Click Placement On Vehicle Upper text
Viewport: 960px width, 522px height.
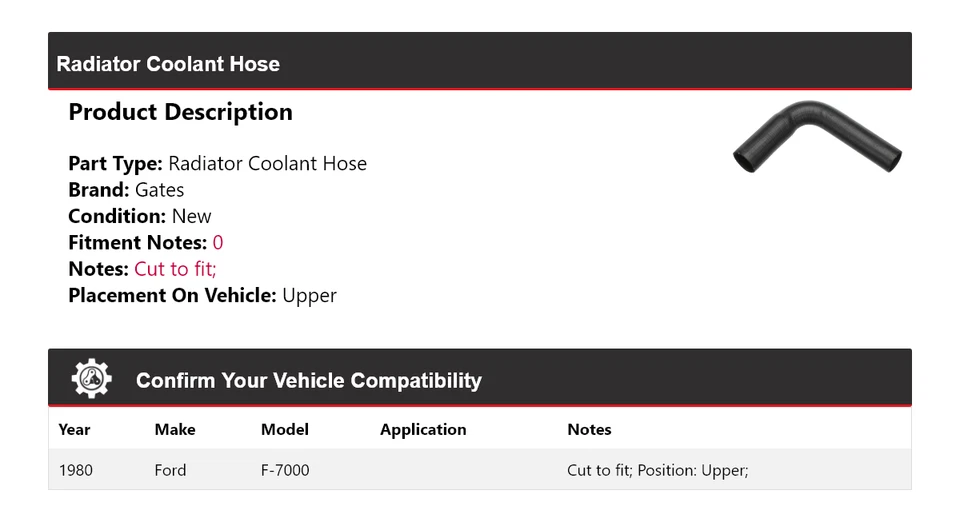point(202,295)
